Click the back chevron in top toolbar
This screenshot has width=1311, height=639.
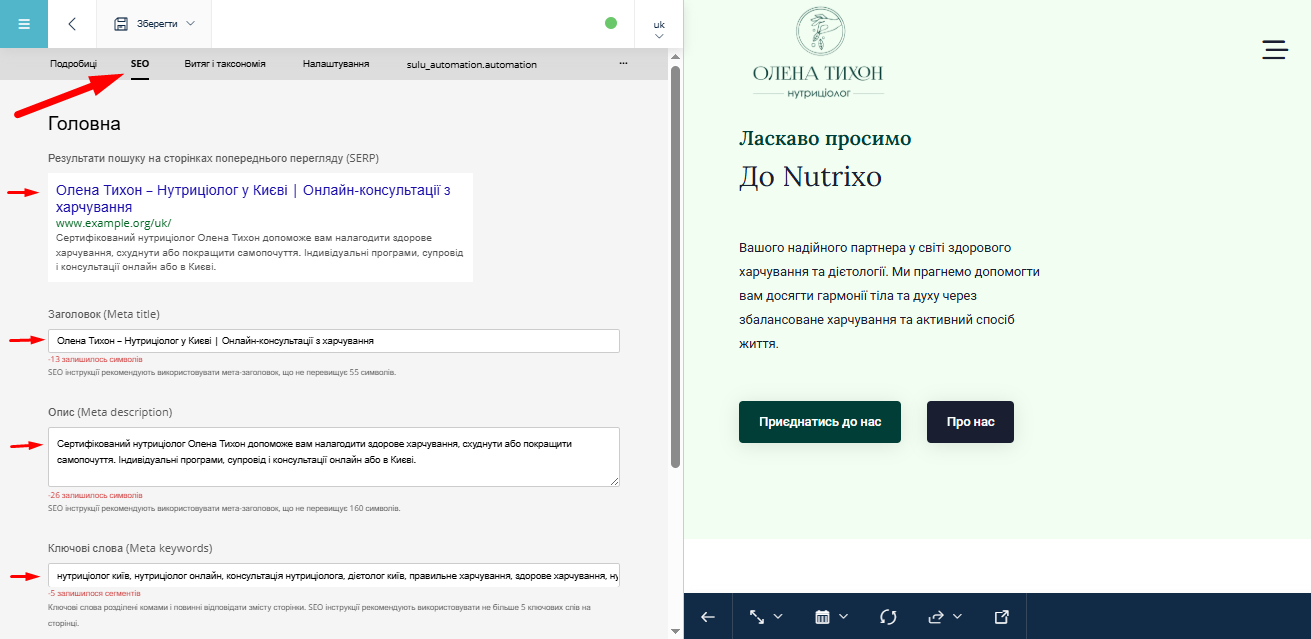pos(72,24)
